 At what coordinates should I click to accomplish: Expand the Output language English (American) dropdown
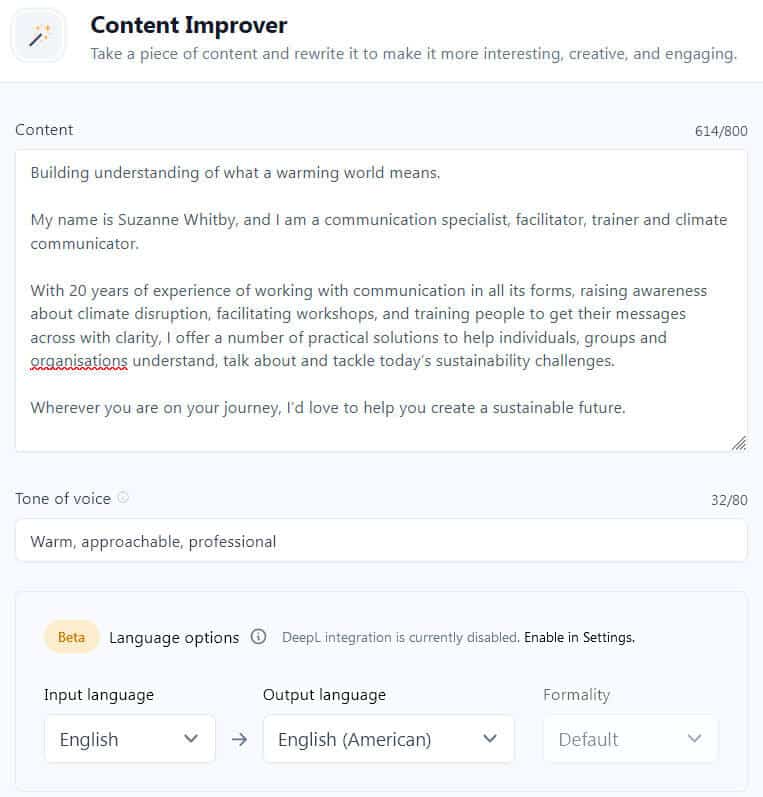[388, 740]
